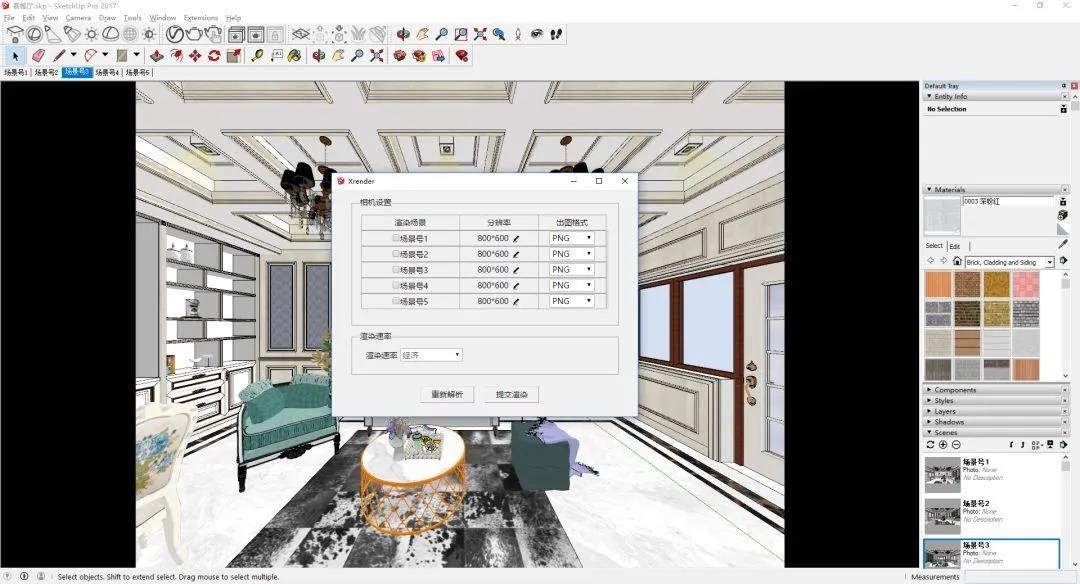Viewport: 1080px width, 584px height.
Task: Pick the Eraser tool
Action: 38,56
